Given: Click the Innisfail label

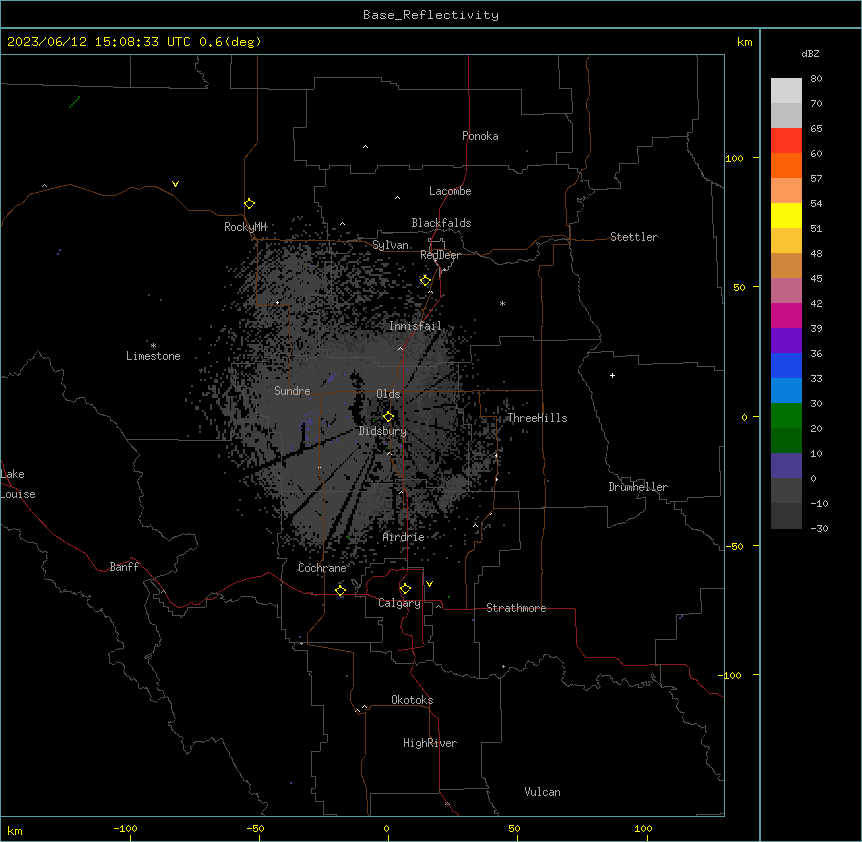Looking at the screenshot, I should click(x=415, y=326).
